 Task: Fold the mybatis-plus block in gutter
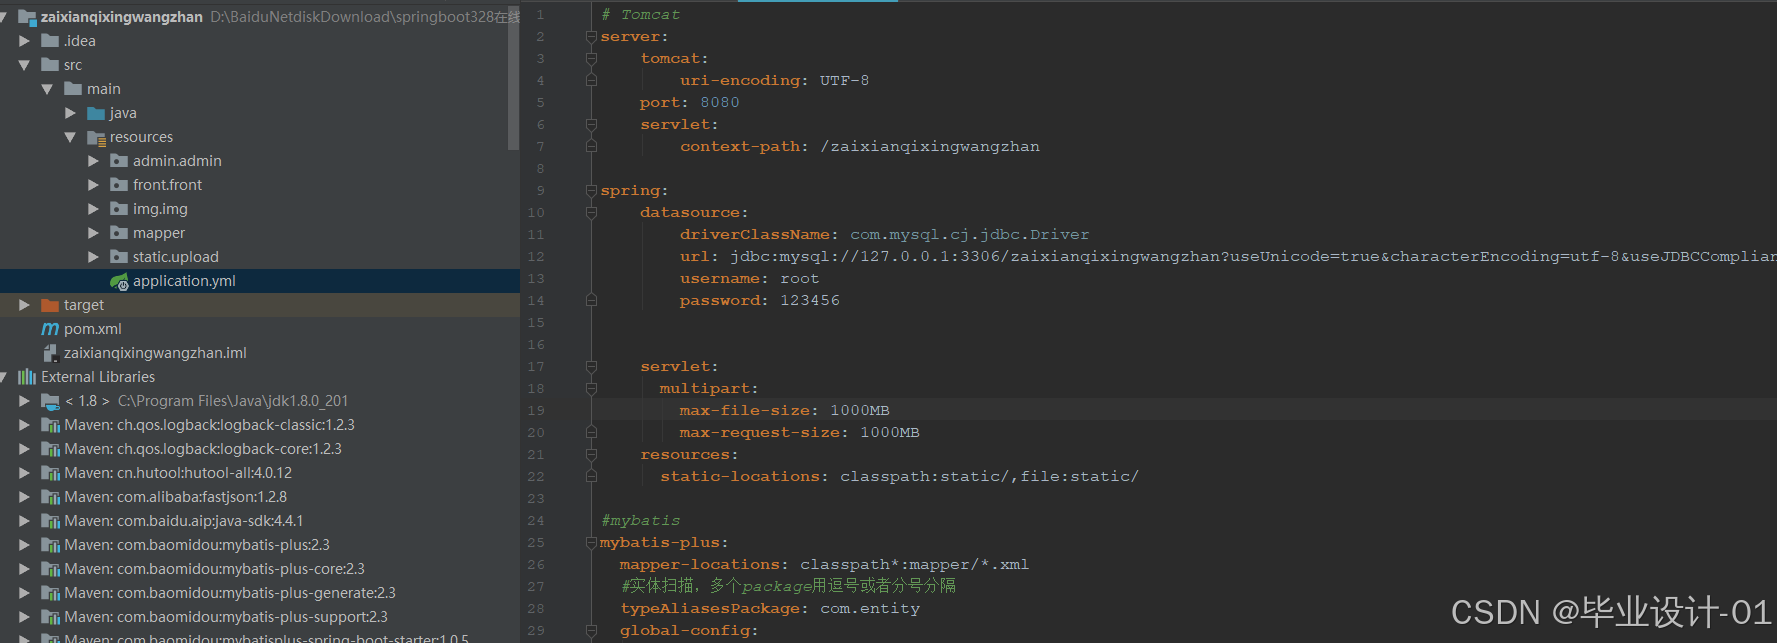point(591,543)
